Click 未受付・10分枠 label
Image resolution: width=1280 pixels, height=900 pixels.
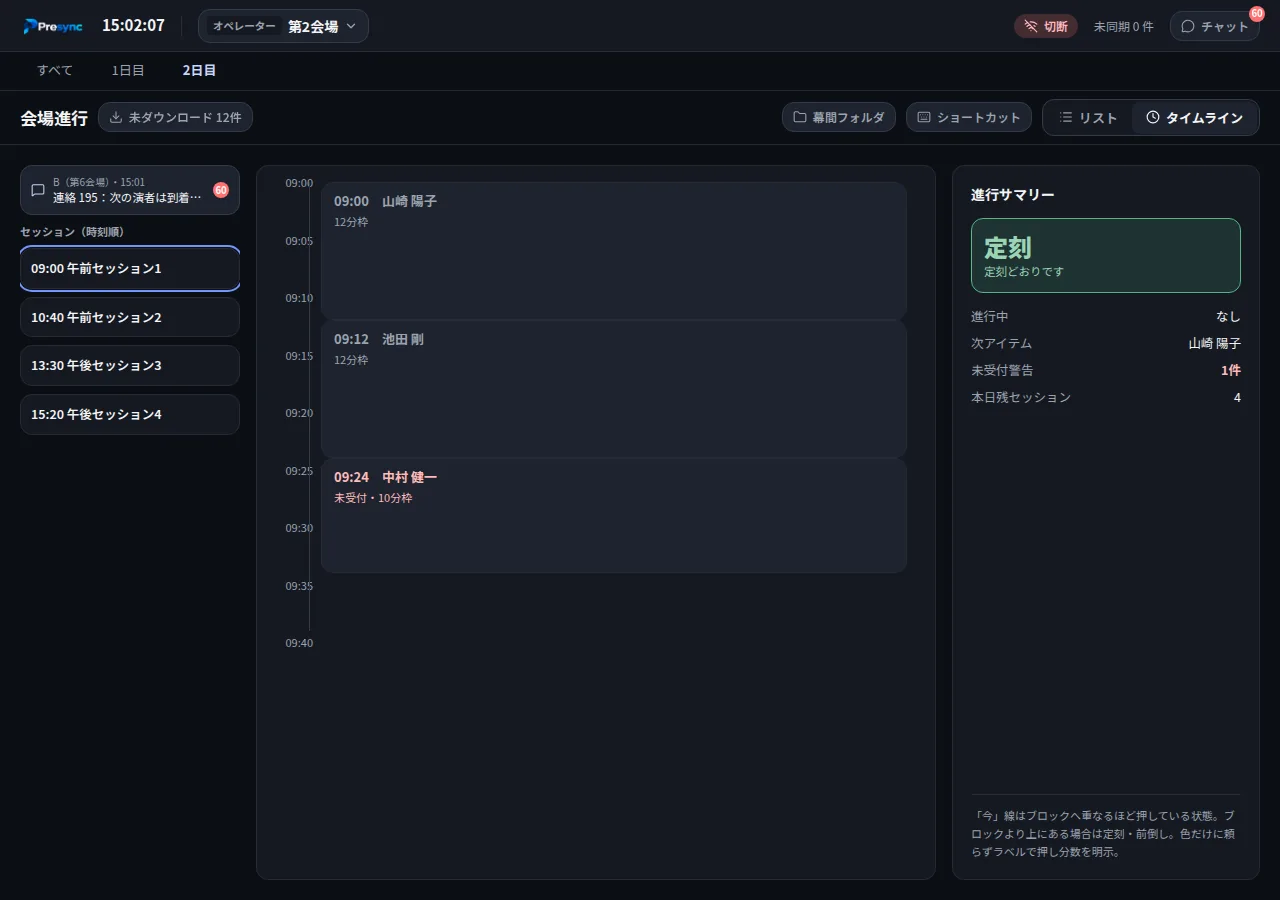pos(373,498)
